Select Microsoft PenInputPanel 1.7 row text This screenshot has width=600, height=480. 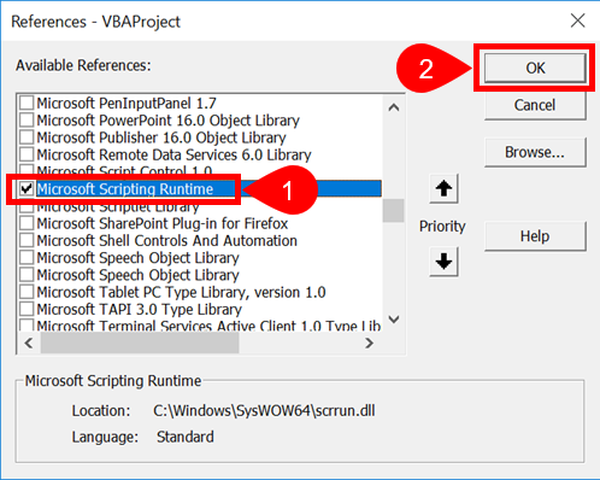coord(127,103)
